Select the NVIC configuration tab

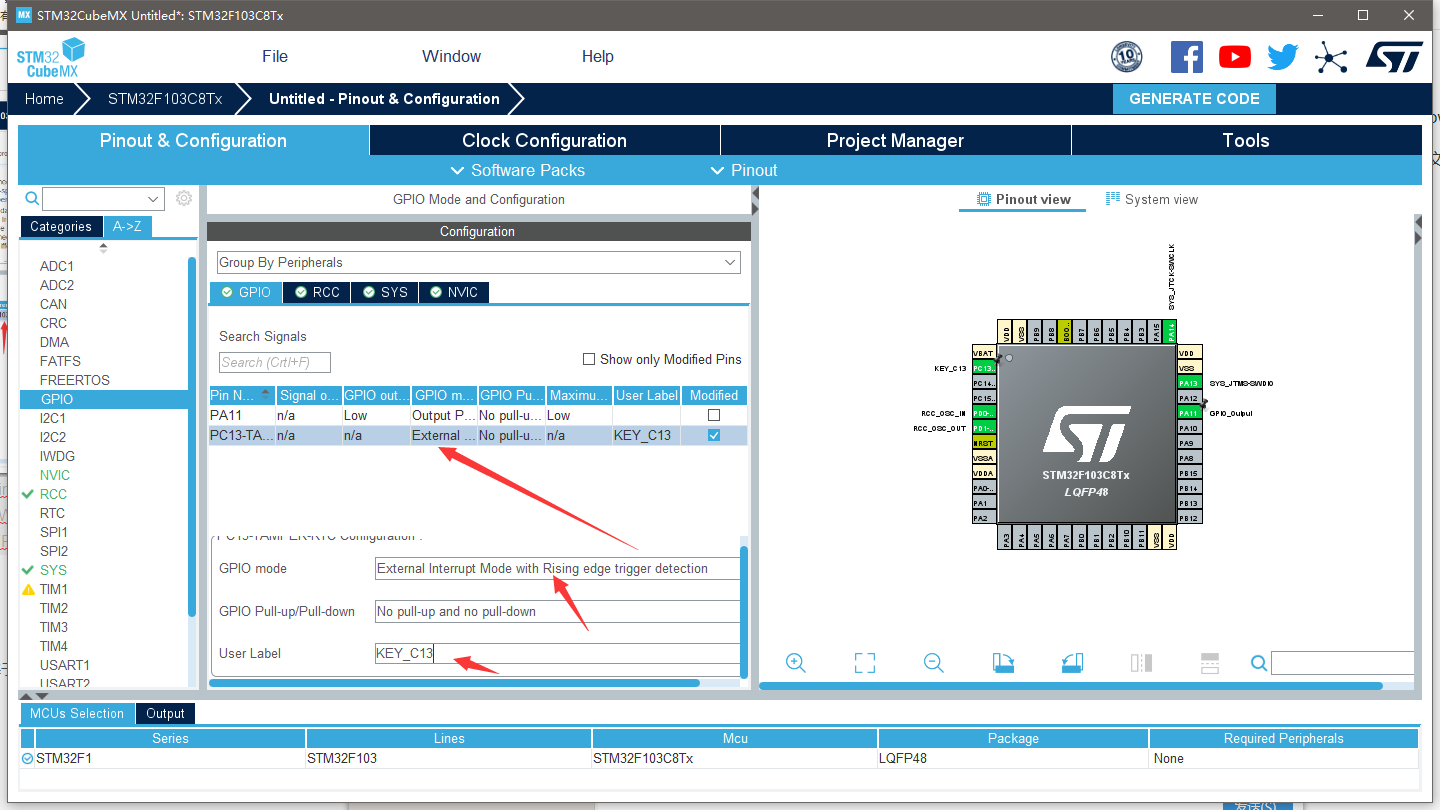point(454,292)
